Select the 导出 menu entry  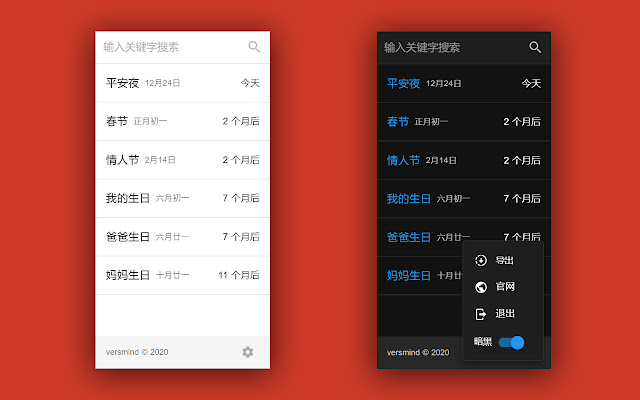coord(503,260)
